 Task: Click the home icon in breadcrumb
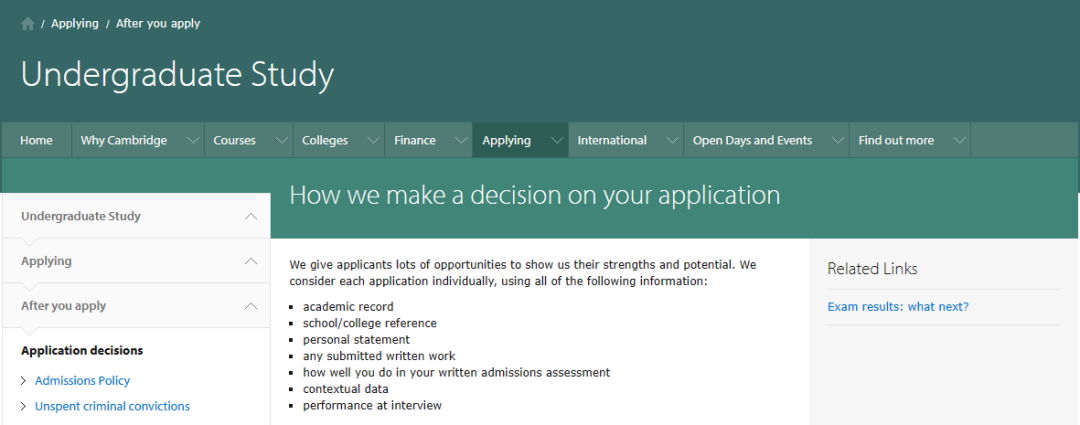(x=28, y=24)
